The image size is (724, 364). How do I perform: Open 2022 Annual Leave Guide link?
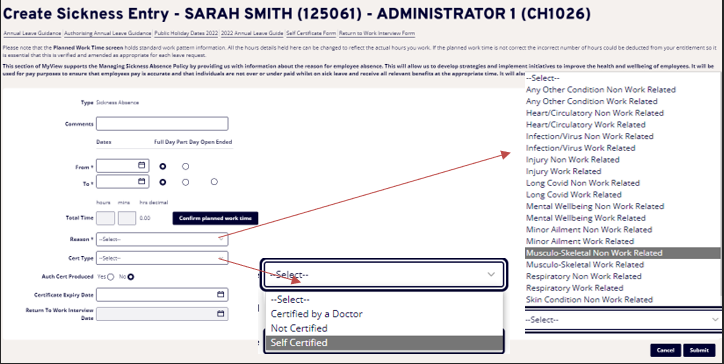click(252, 34)
